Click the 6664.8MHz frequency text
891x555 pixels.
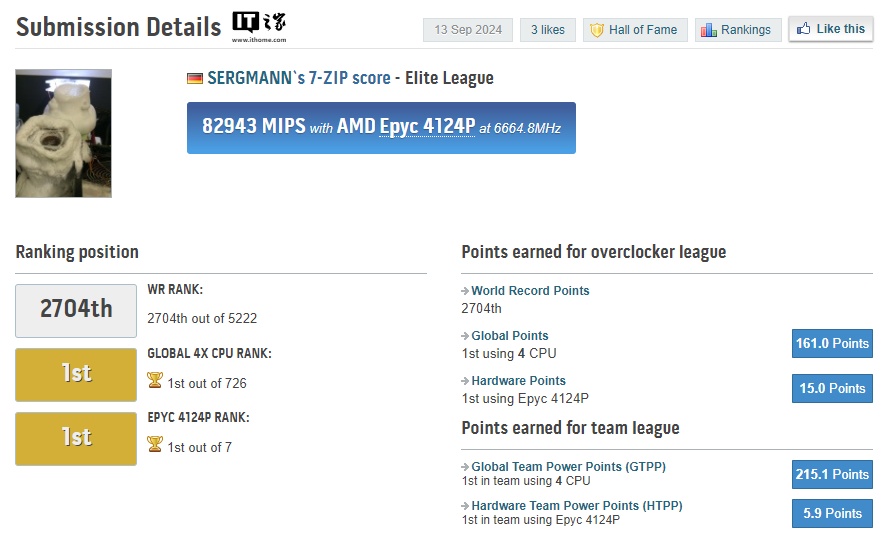527,128
